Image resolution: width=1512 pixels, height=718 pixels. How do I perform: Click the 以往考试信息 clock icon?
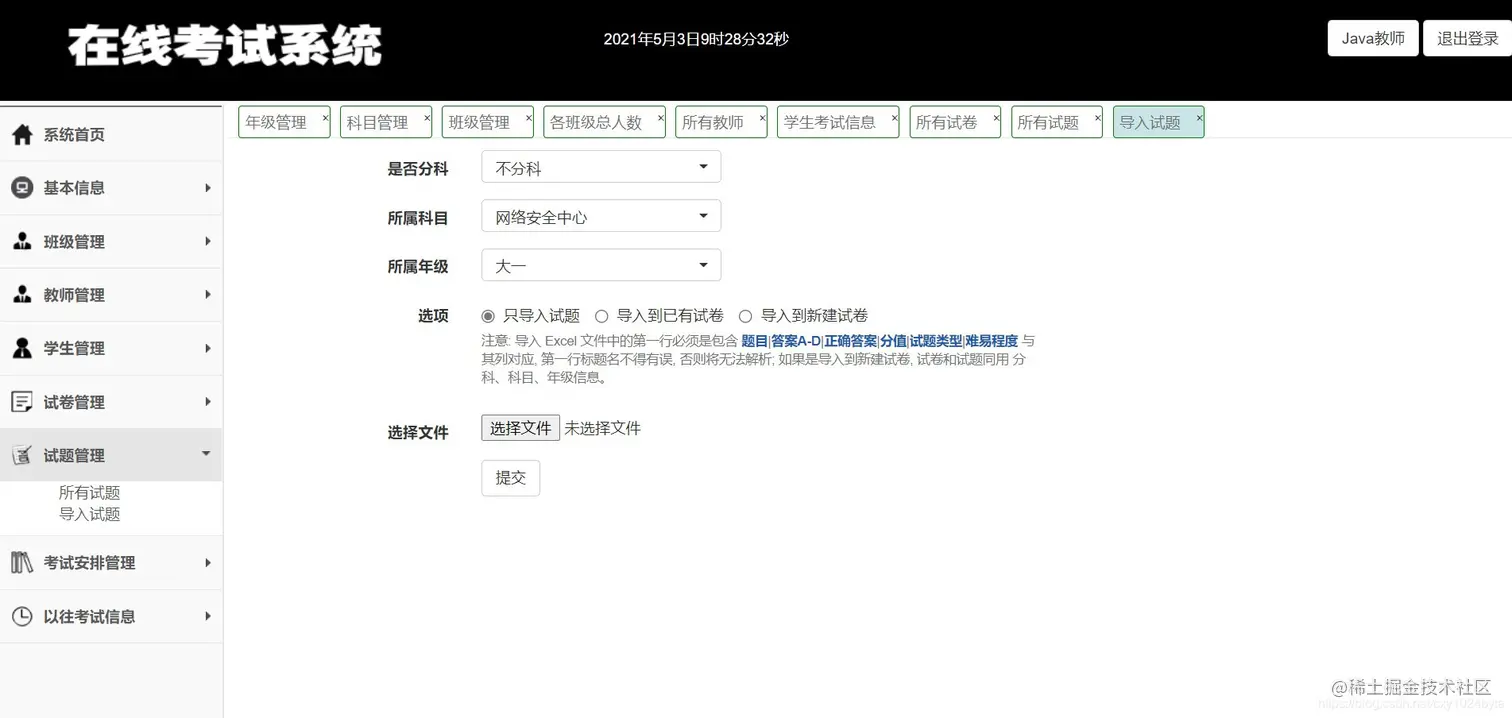pyautogui.click(x=22, y=616)
